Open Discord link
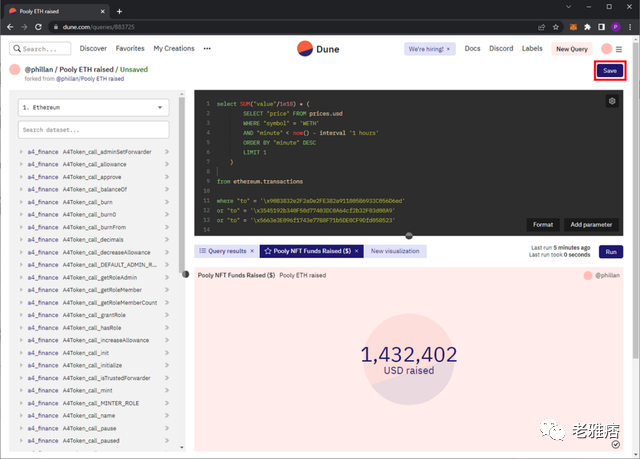Image resolution: width=640 pixels, height=459 pixels. [x=501, y=49]
